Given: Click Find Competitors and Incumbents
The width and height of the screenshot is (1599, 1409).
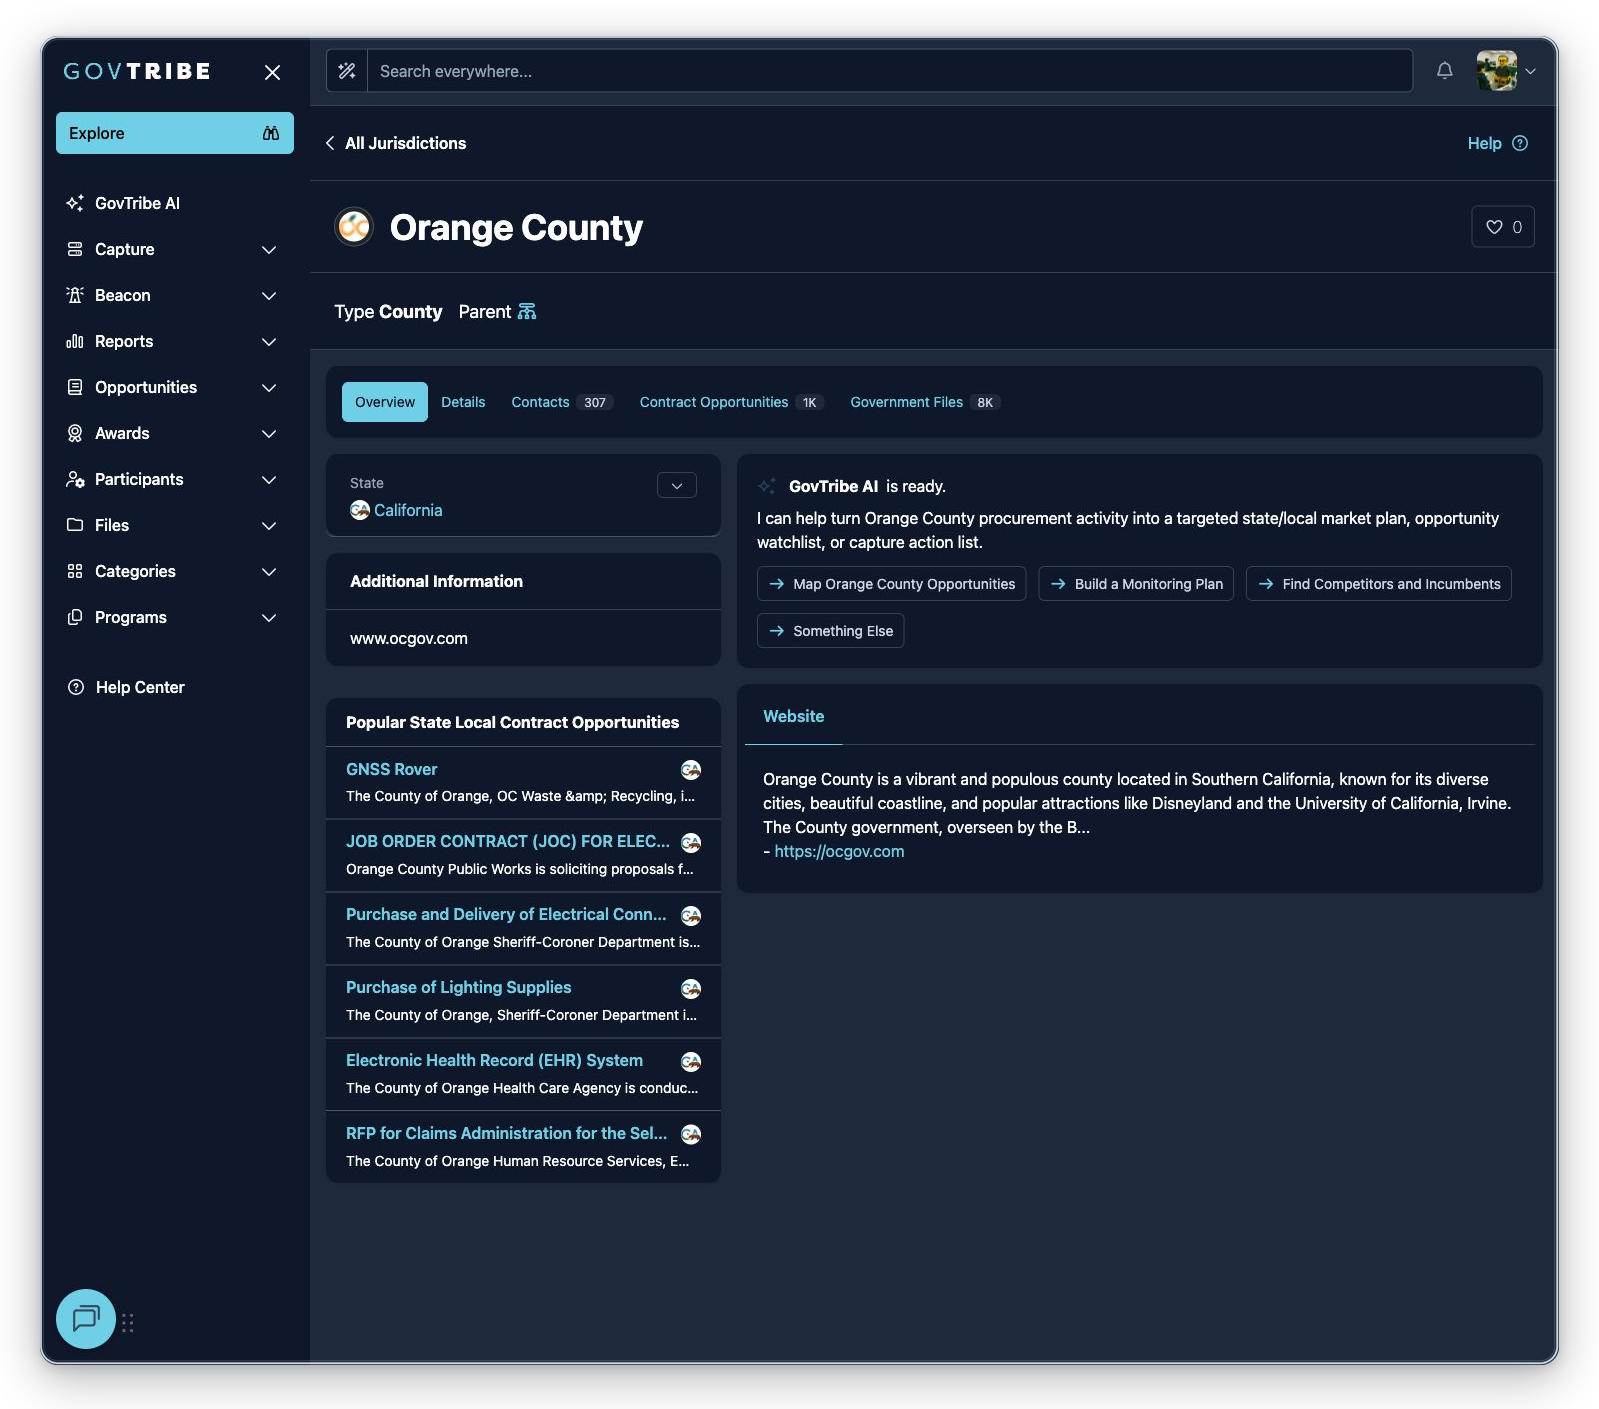Looking at the screenshot, I should (x=1379, y=584).
